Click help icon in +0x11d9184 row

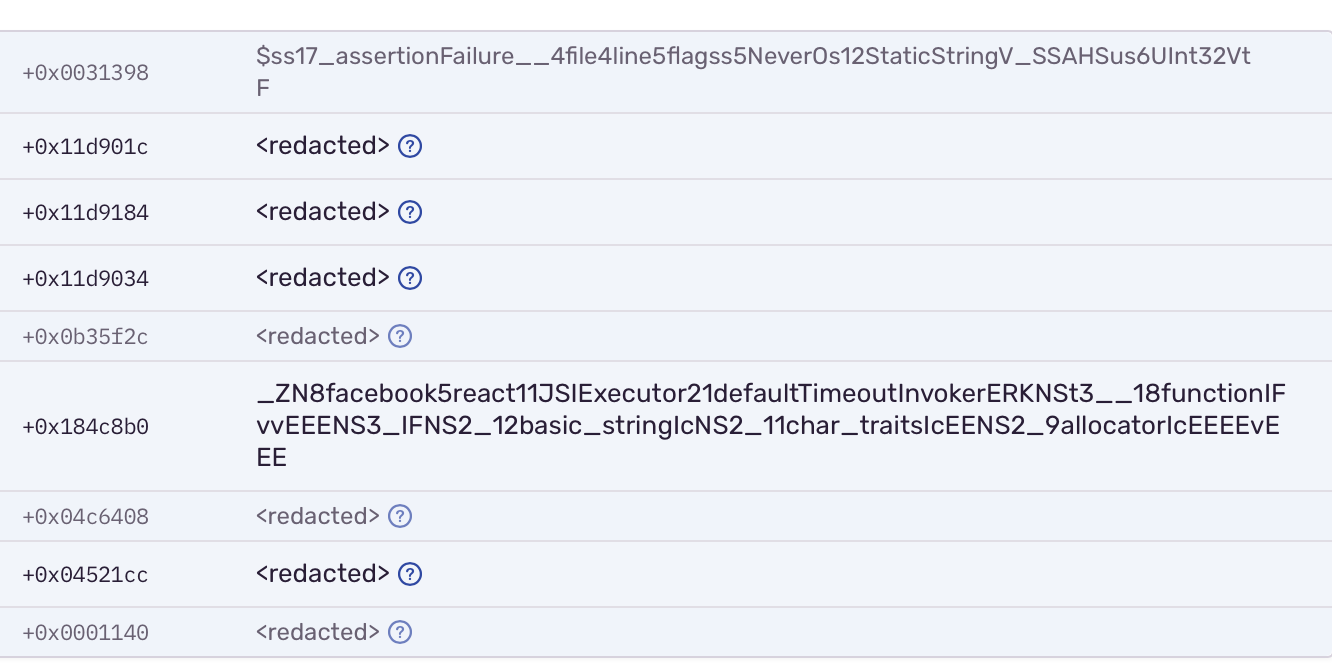(410, 212)
